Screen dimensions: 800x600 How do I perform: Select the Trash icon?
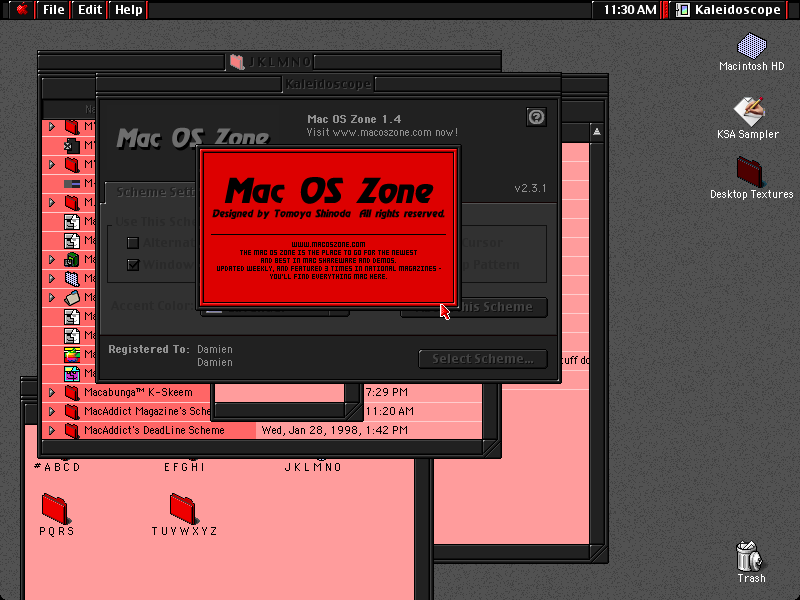pos(748,557)
